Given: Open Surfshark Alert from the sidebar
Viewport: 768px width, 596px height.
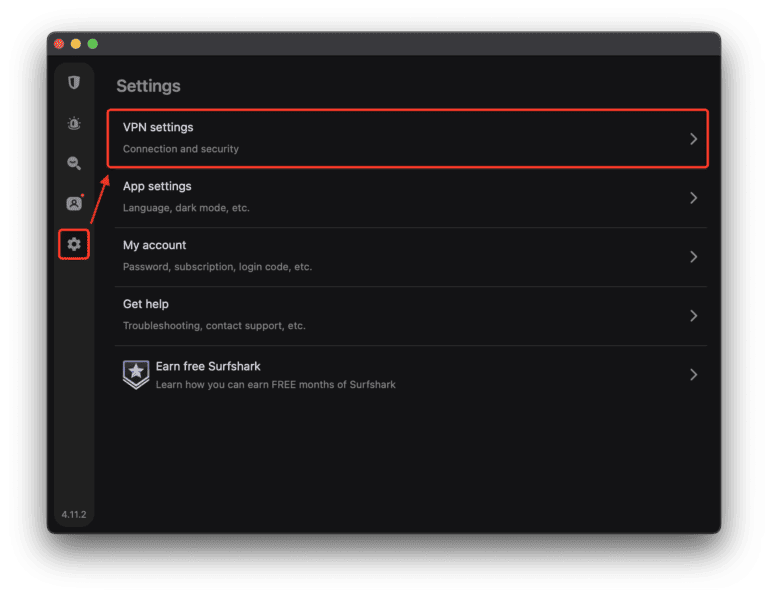Looking at the screenshot, I should click(74, 123).
